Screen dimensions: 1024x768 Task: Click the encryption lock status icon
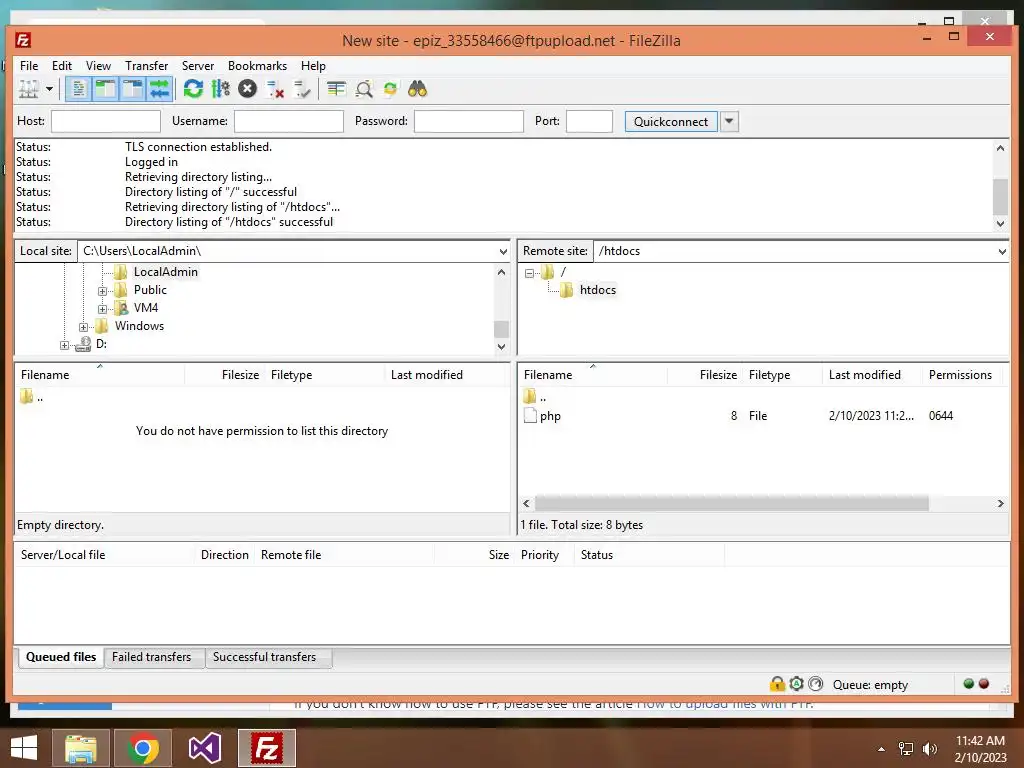777,684
